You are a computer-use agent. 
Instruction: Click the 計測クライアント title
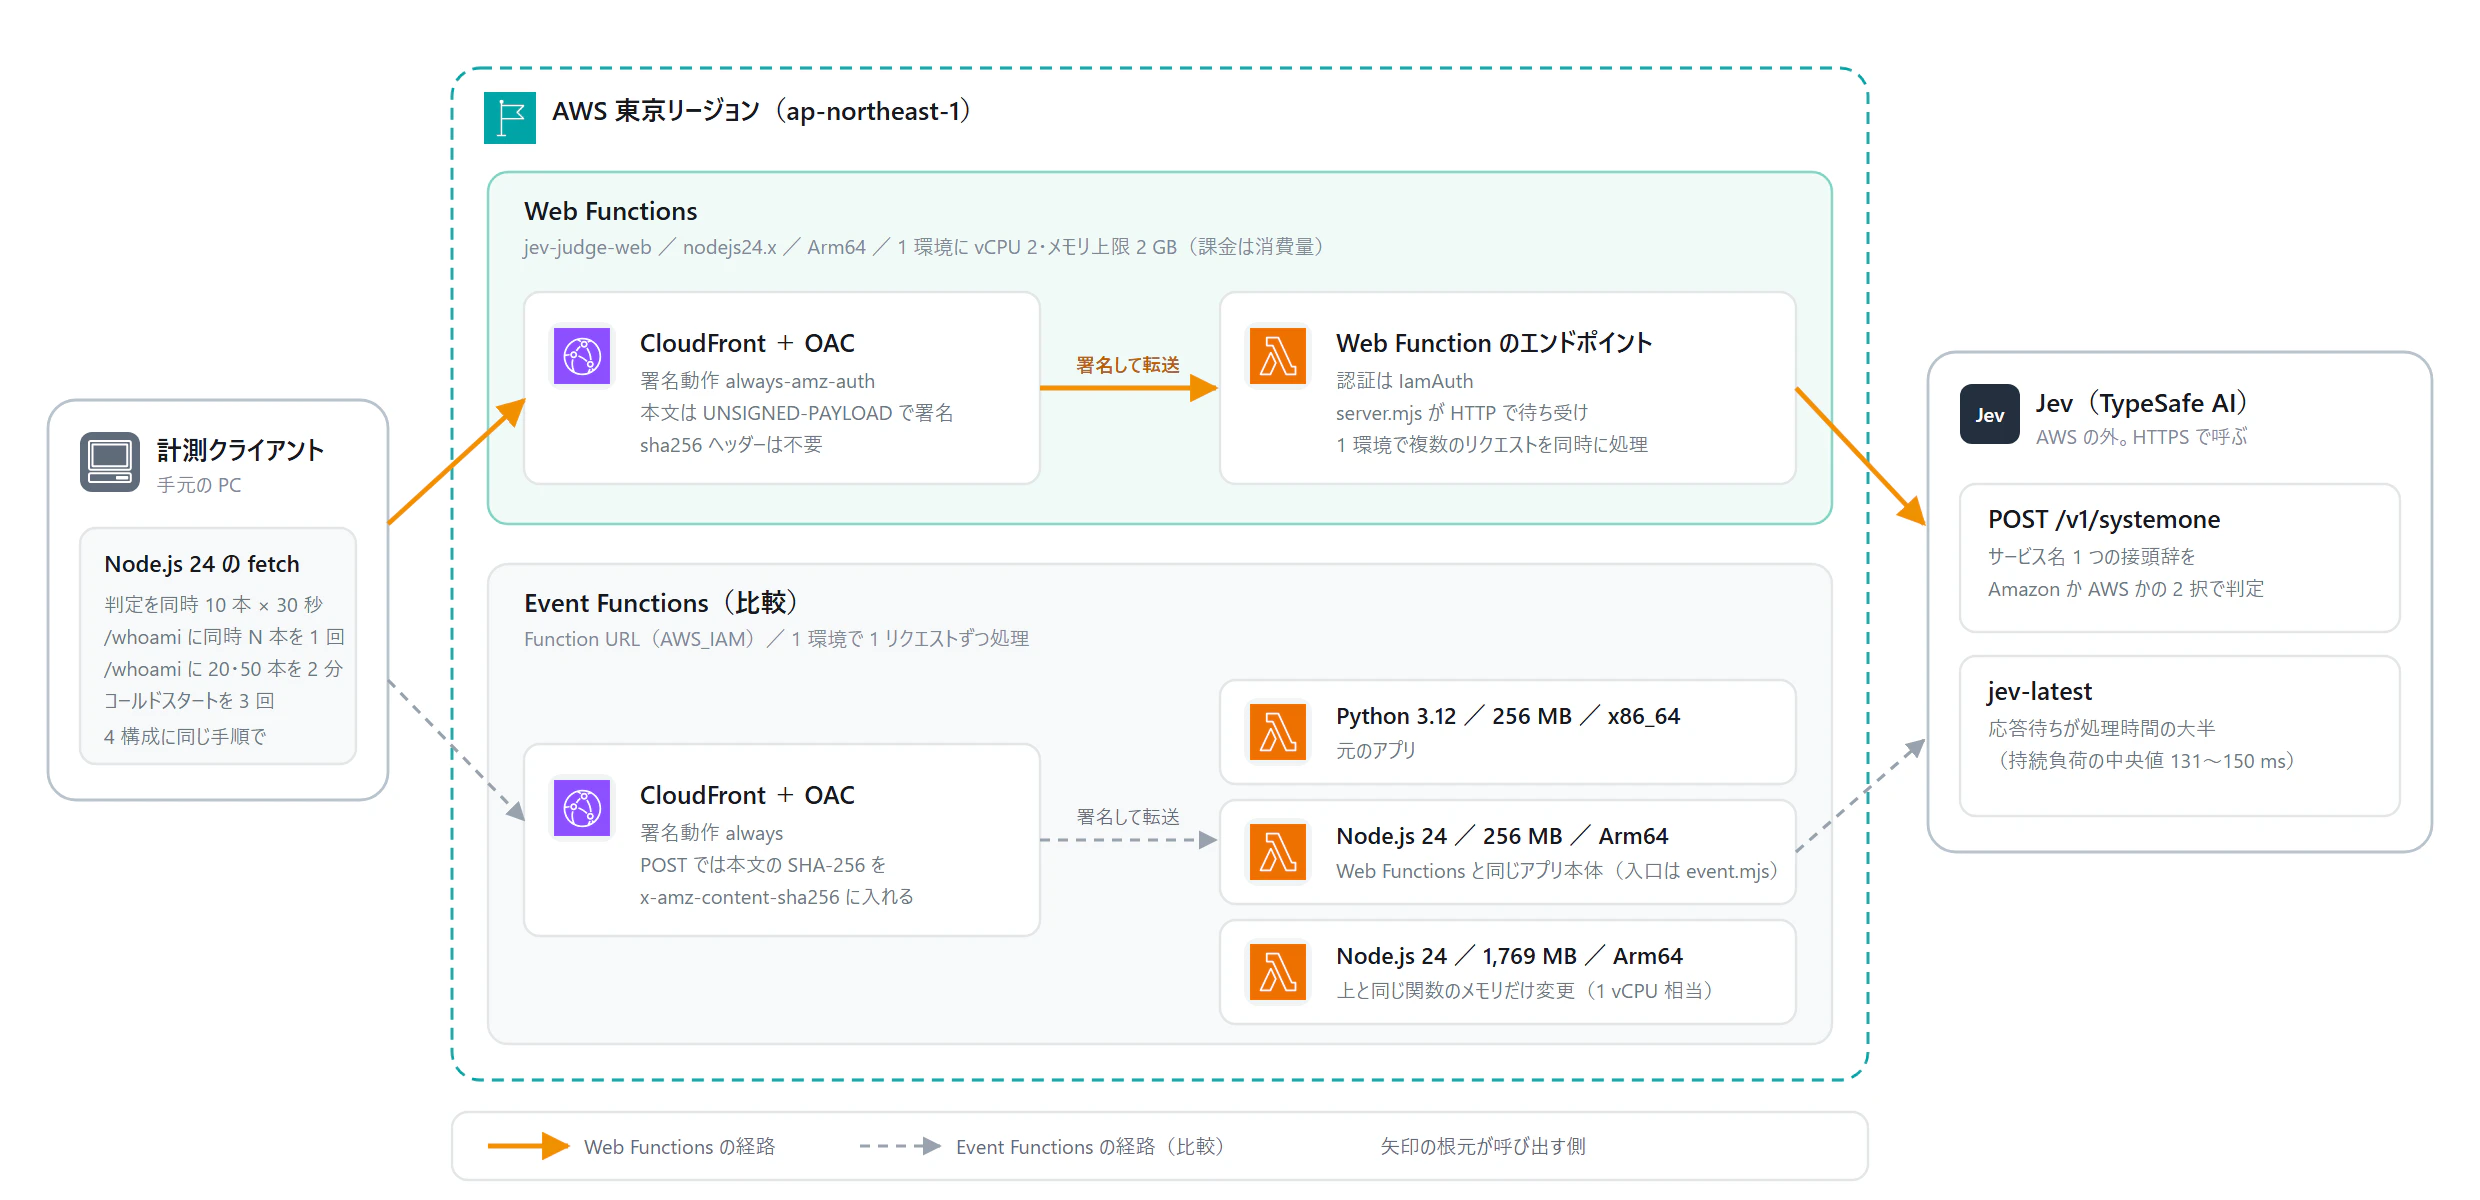[240, 450]
